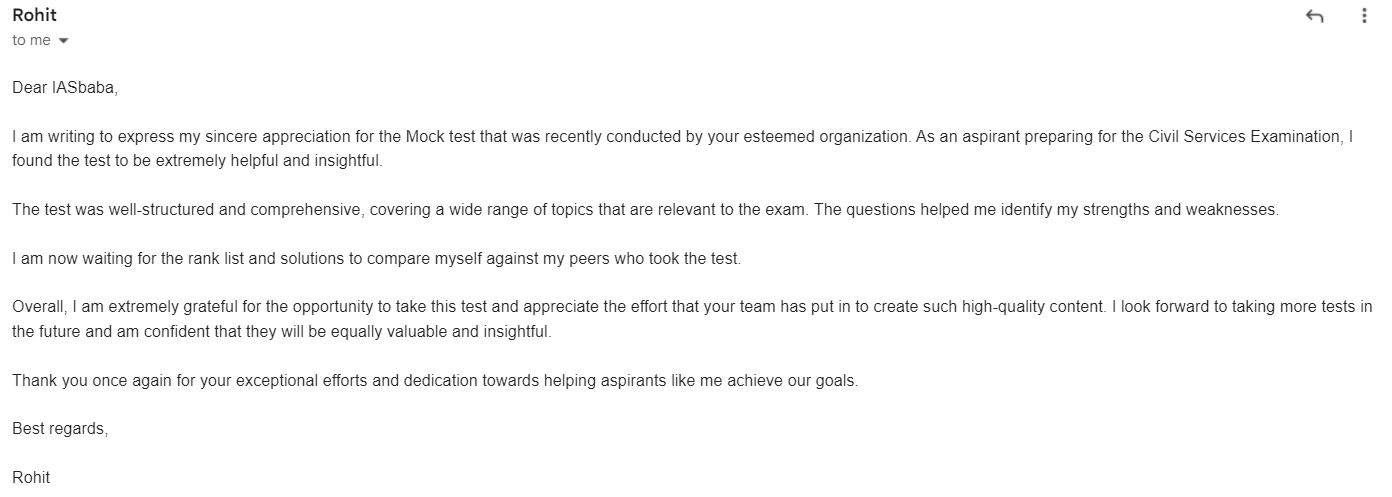
Task: Click the sender name Rohit in header
Action: point(34,15)
